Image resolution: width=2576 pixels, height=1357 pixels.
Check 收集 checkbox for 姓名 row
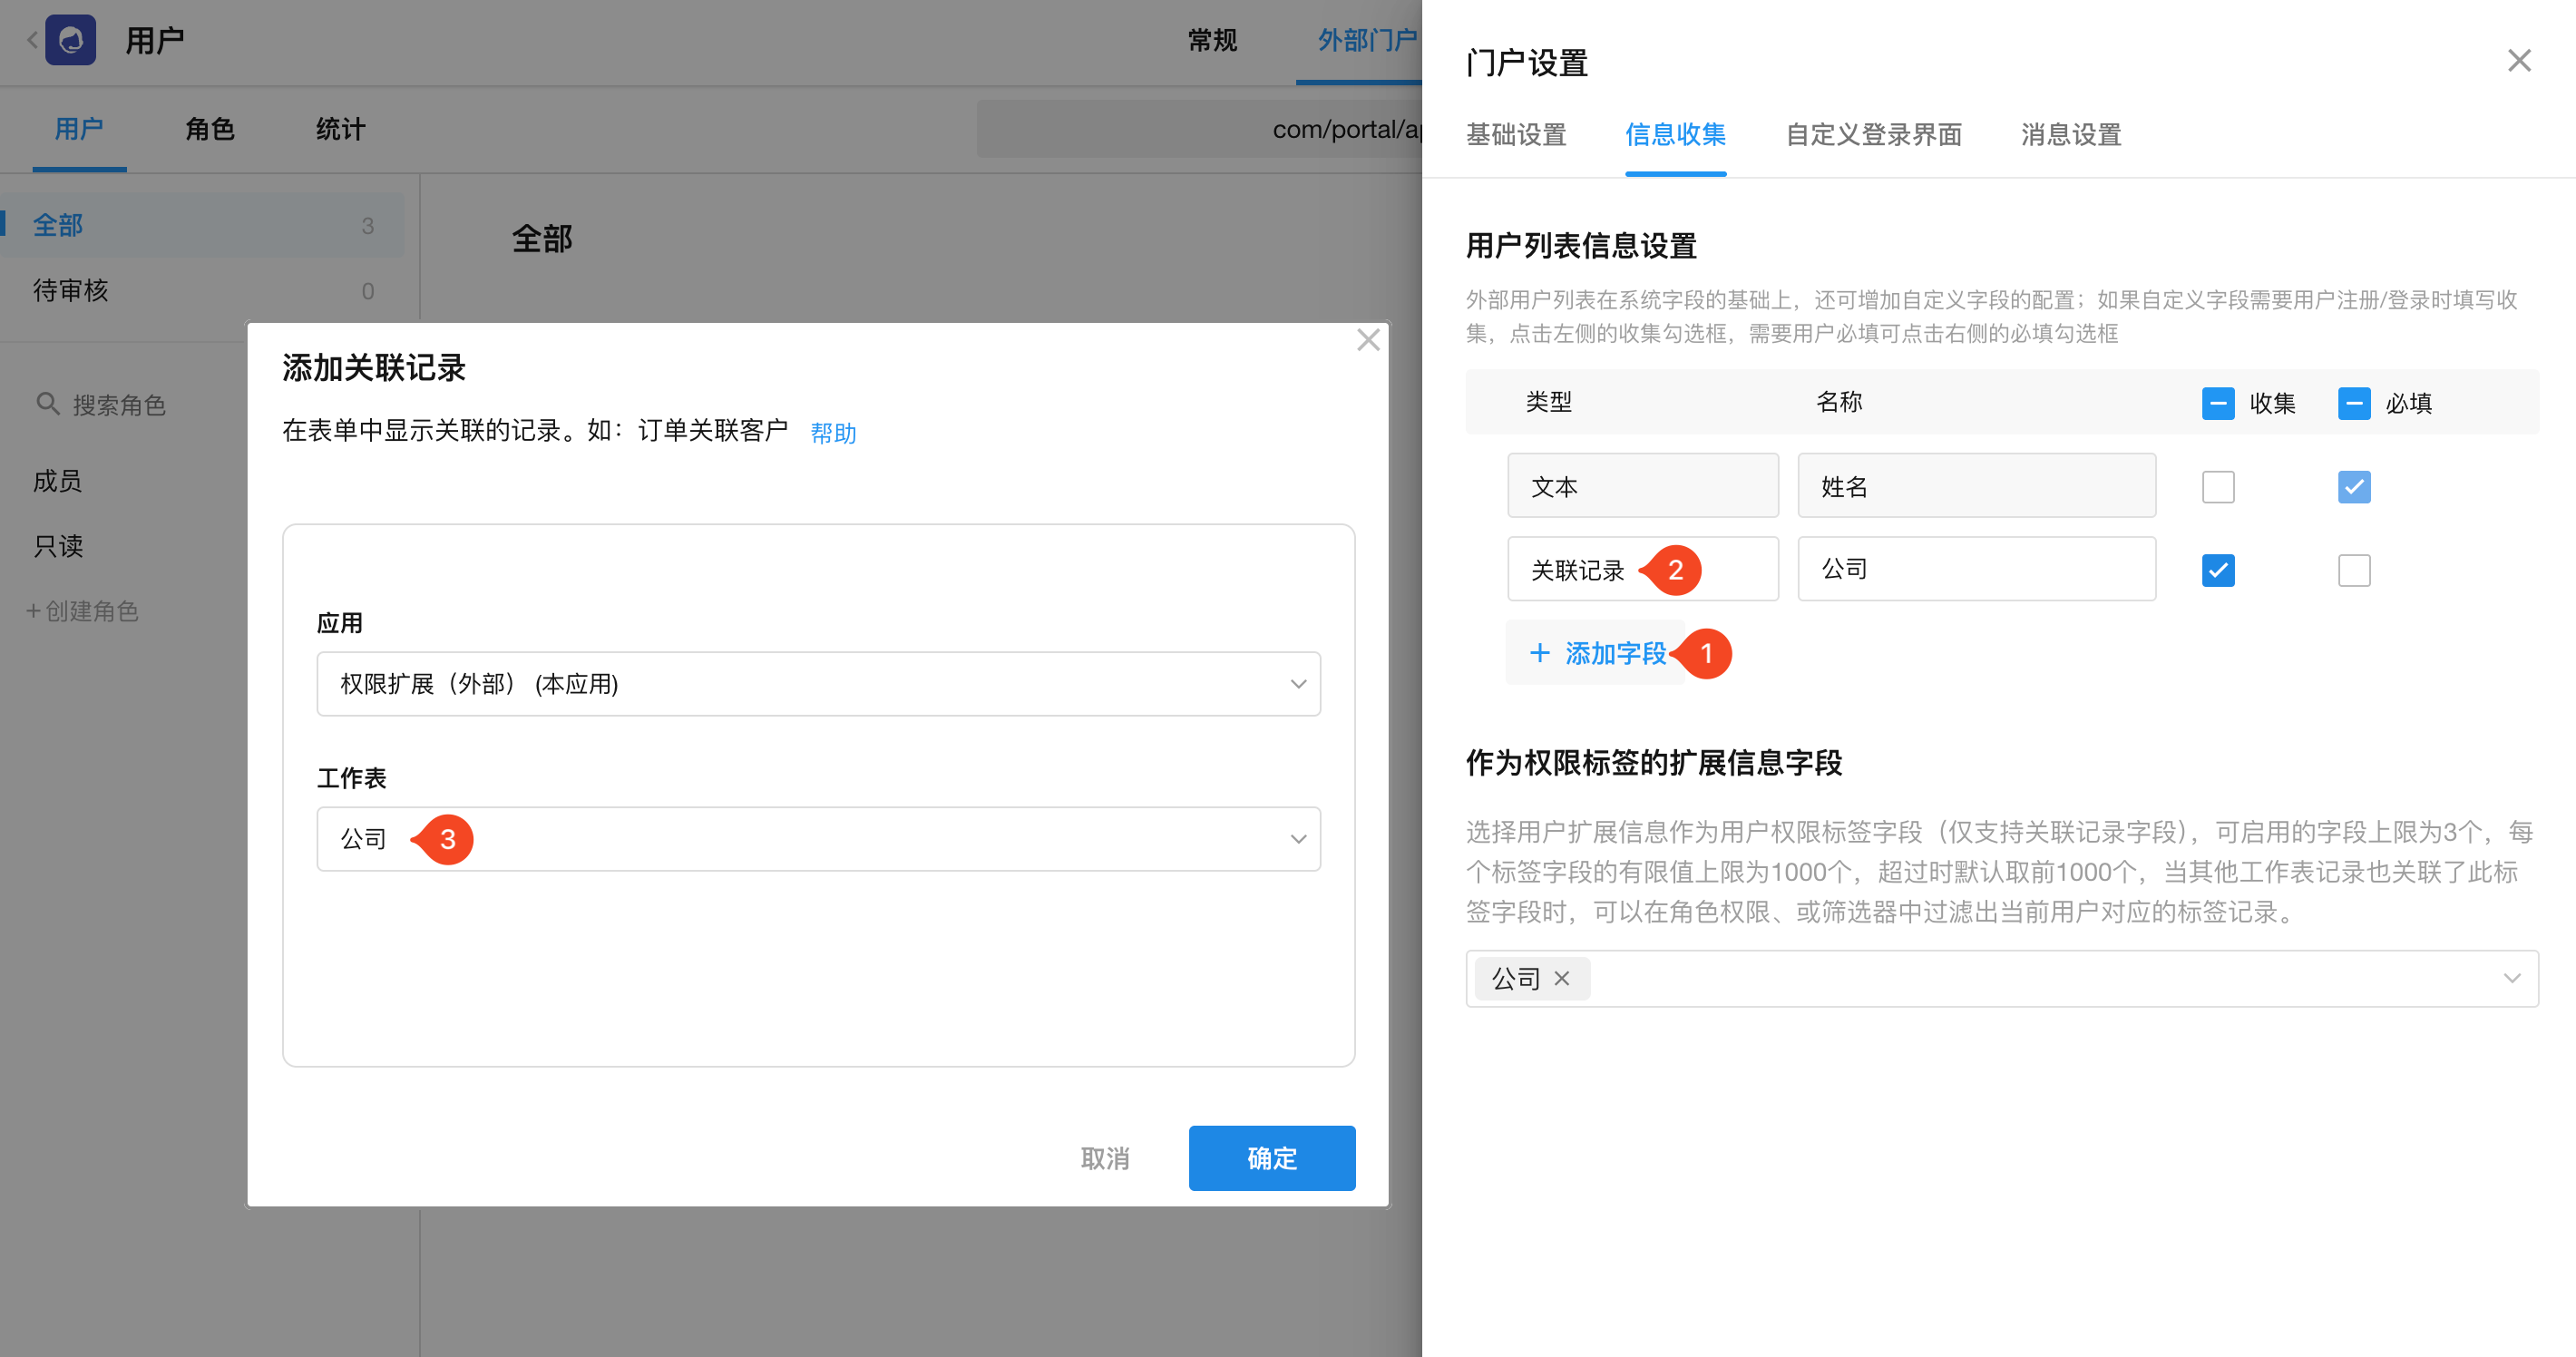tap(2217, 487)
